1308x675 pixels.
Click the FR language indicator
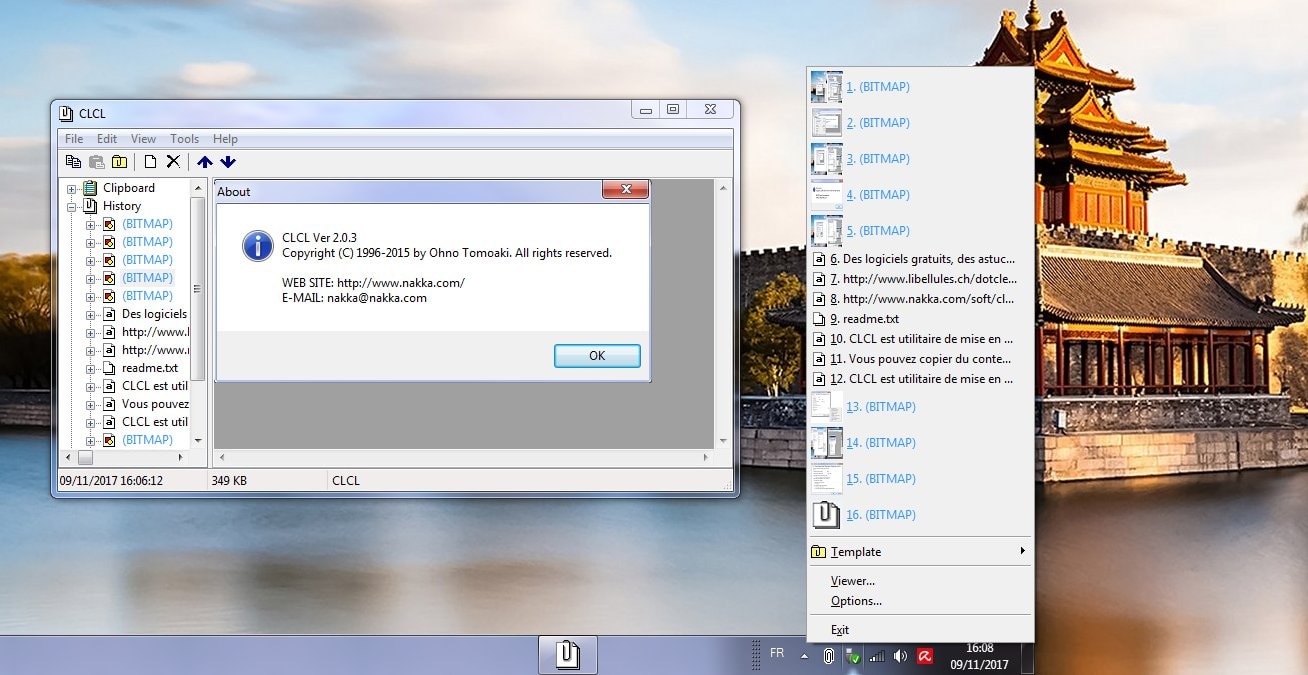point(777,653)
